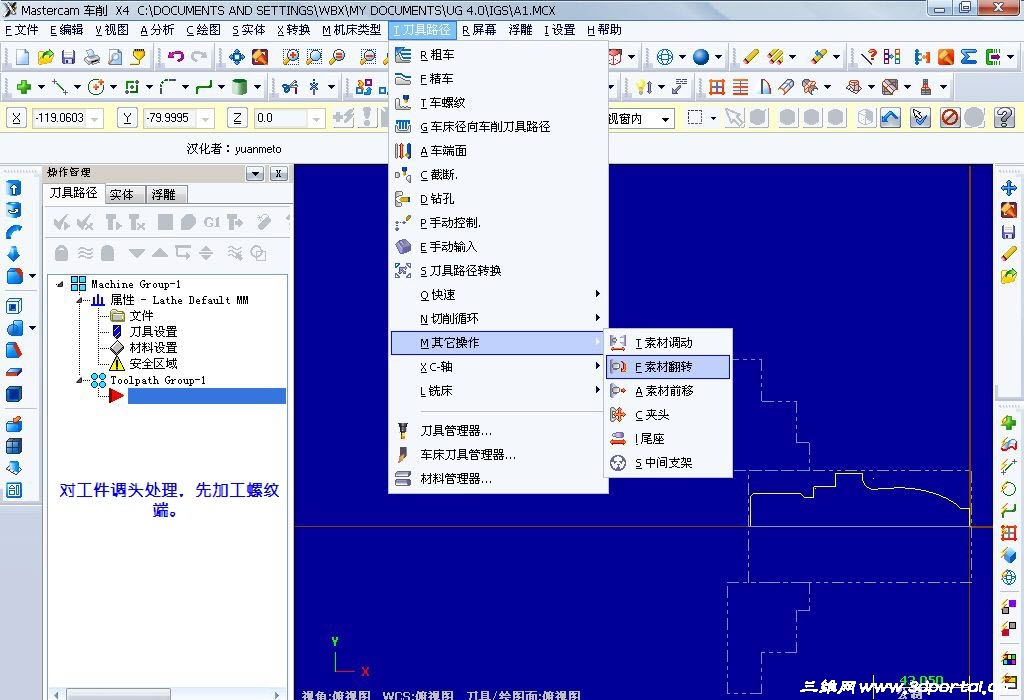Select 素材翻转 stock flip submenu item
Viewport: 1024px width, 700px height.
668,367
